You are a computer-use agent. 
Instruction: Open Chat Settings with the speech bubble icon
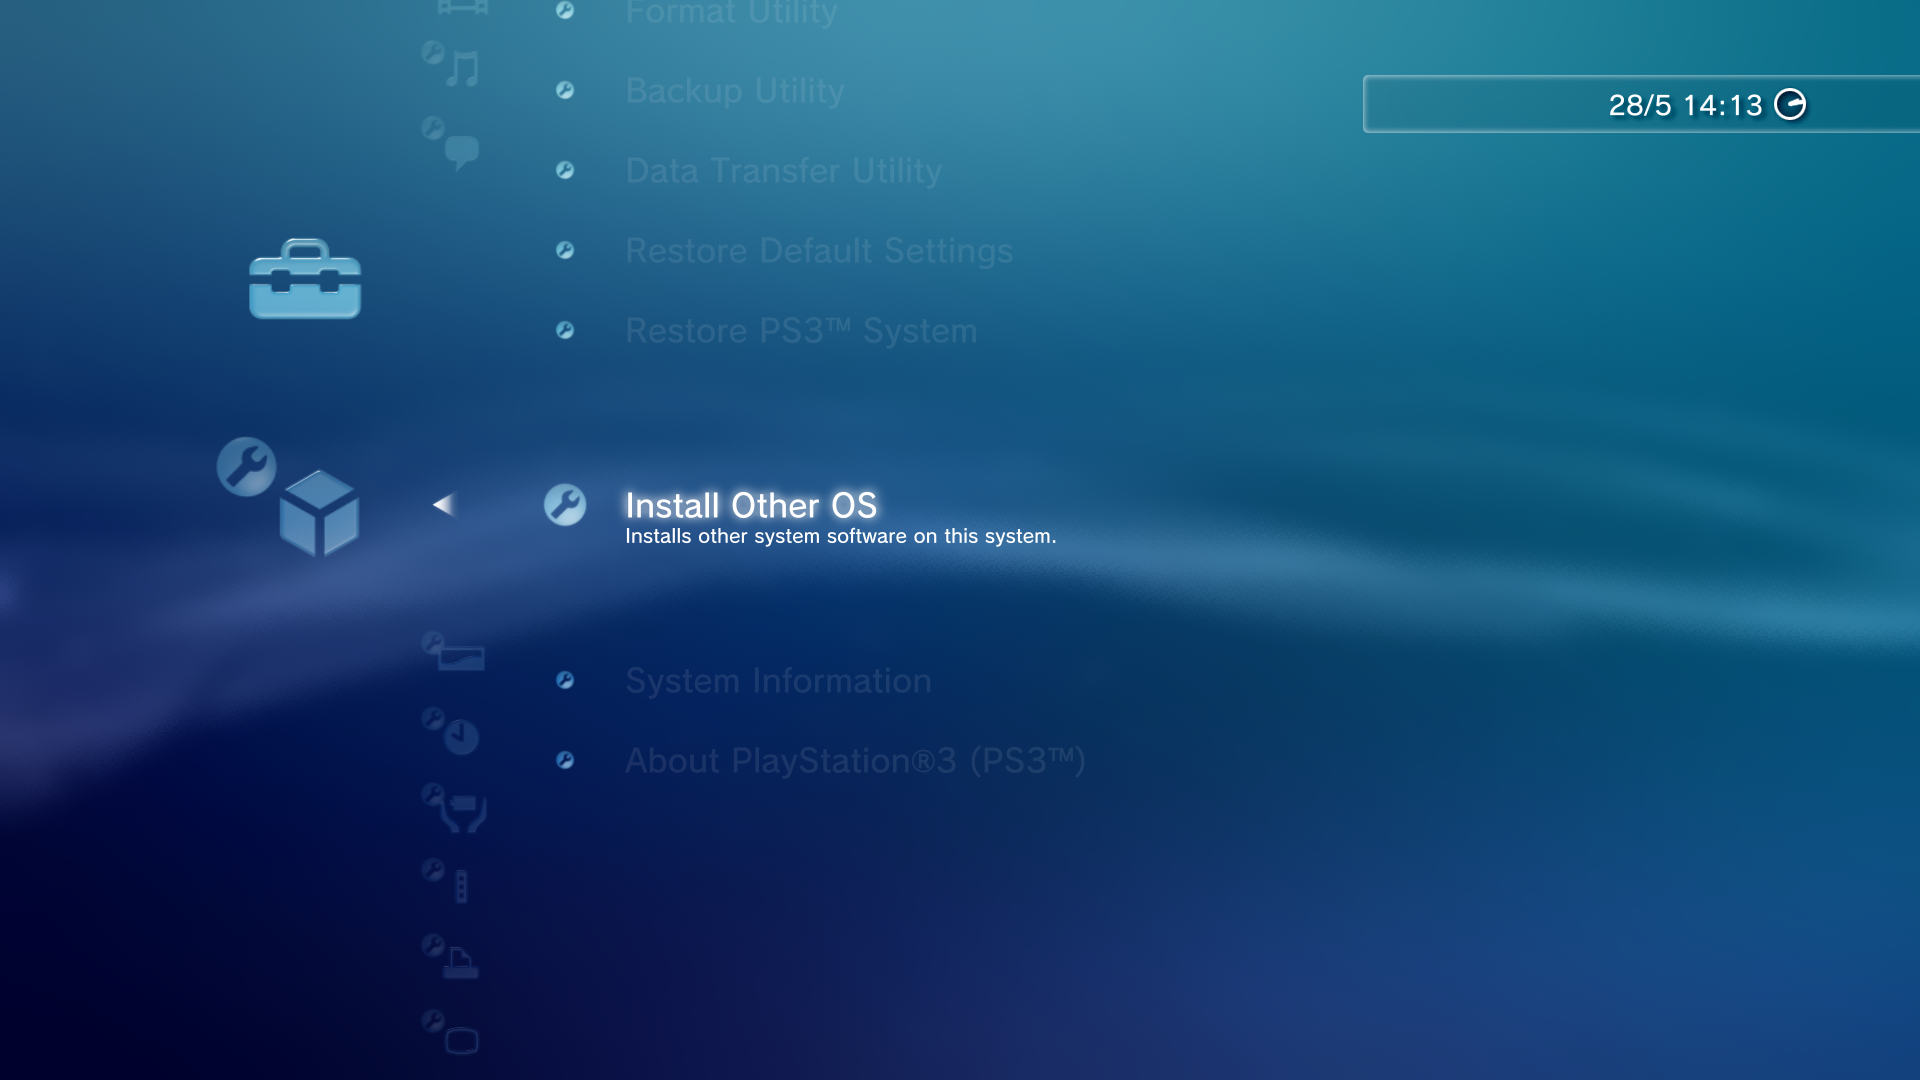(x=451, y=142)
